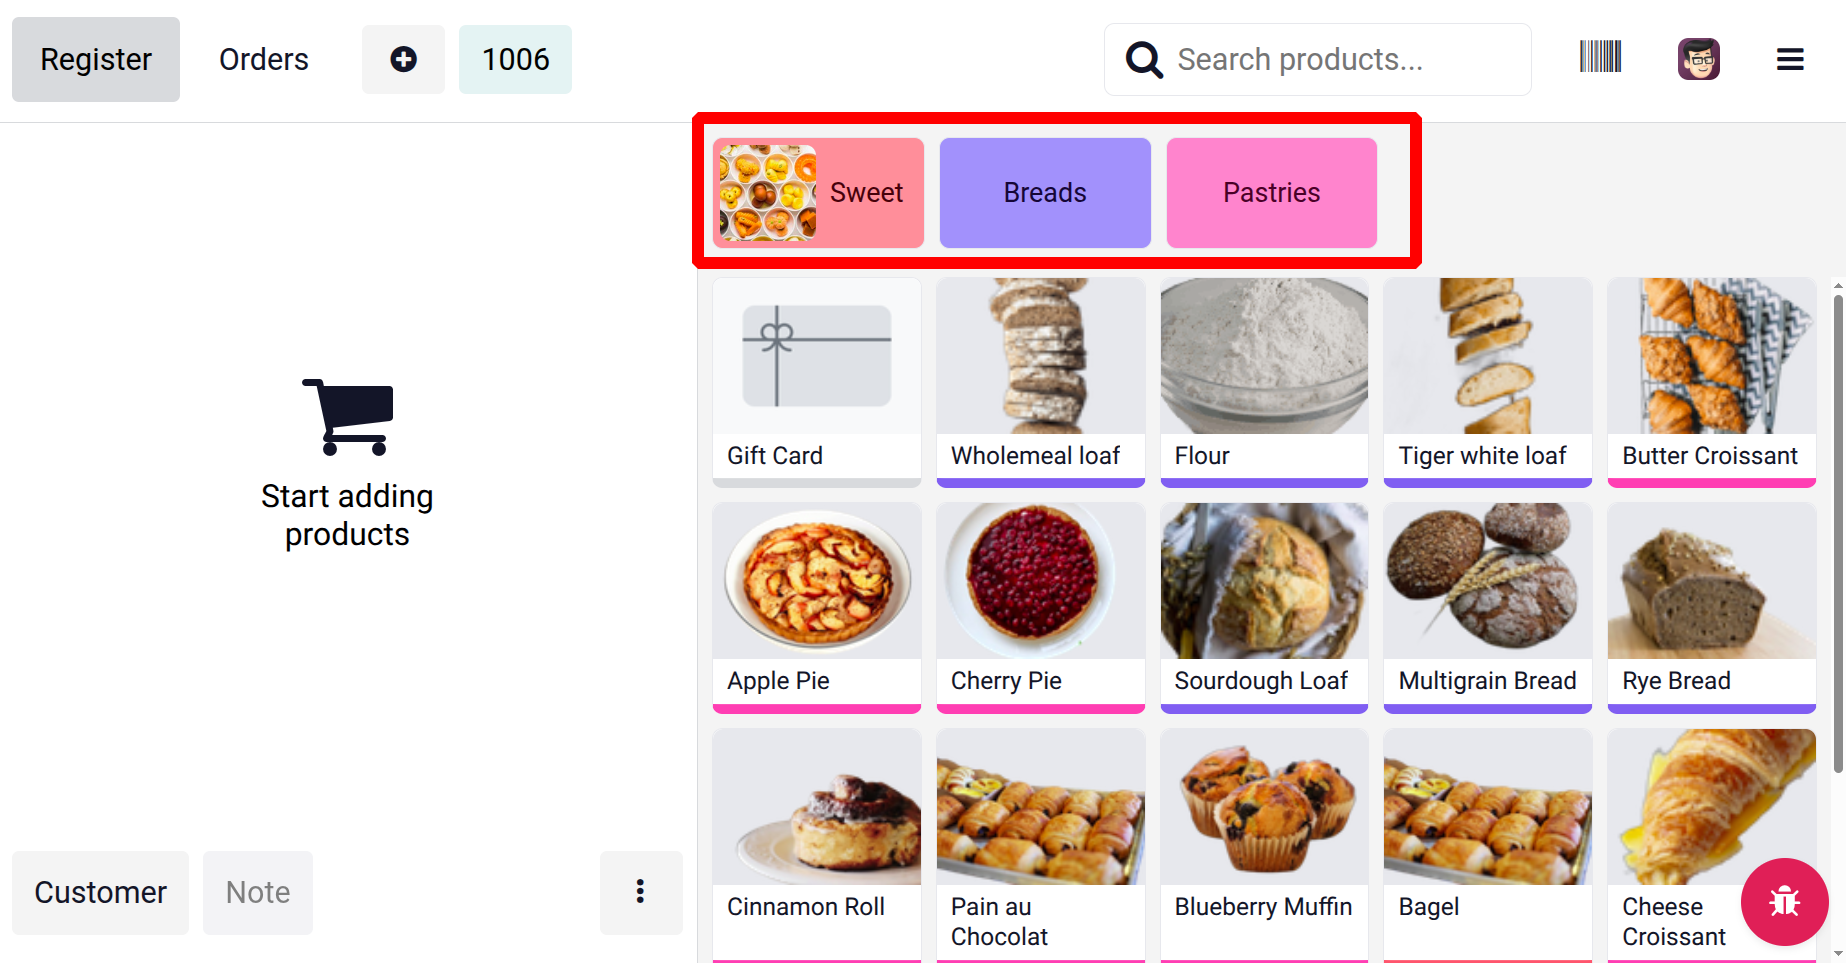Select the Cherry Pie product
Viewport: 1846px width, 963px height.
pos(1040,607)
